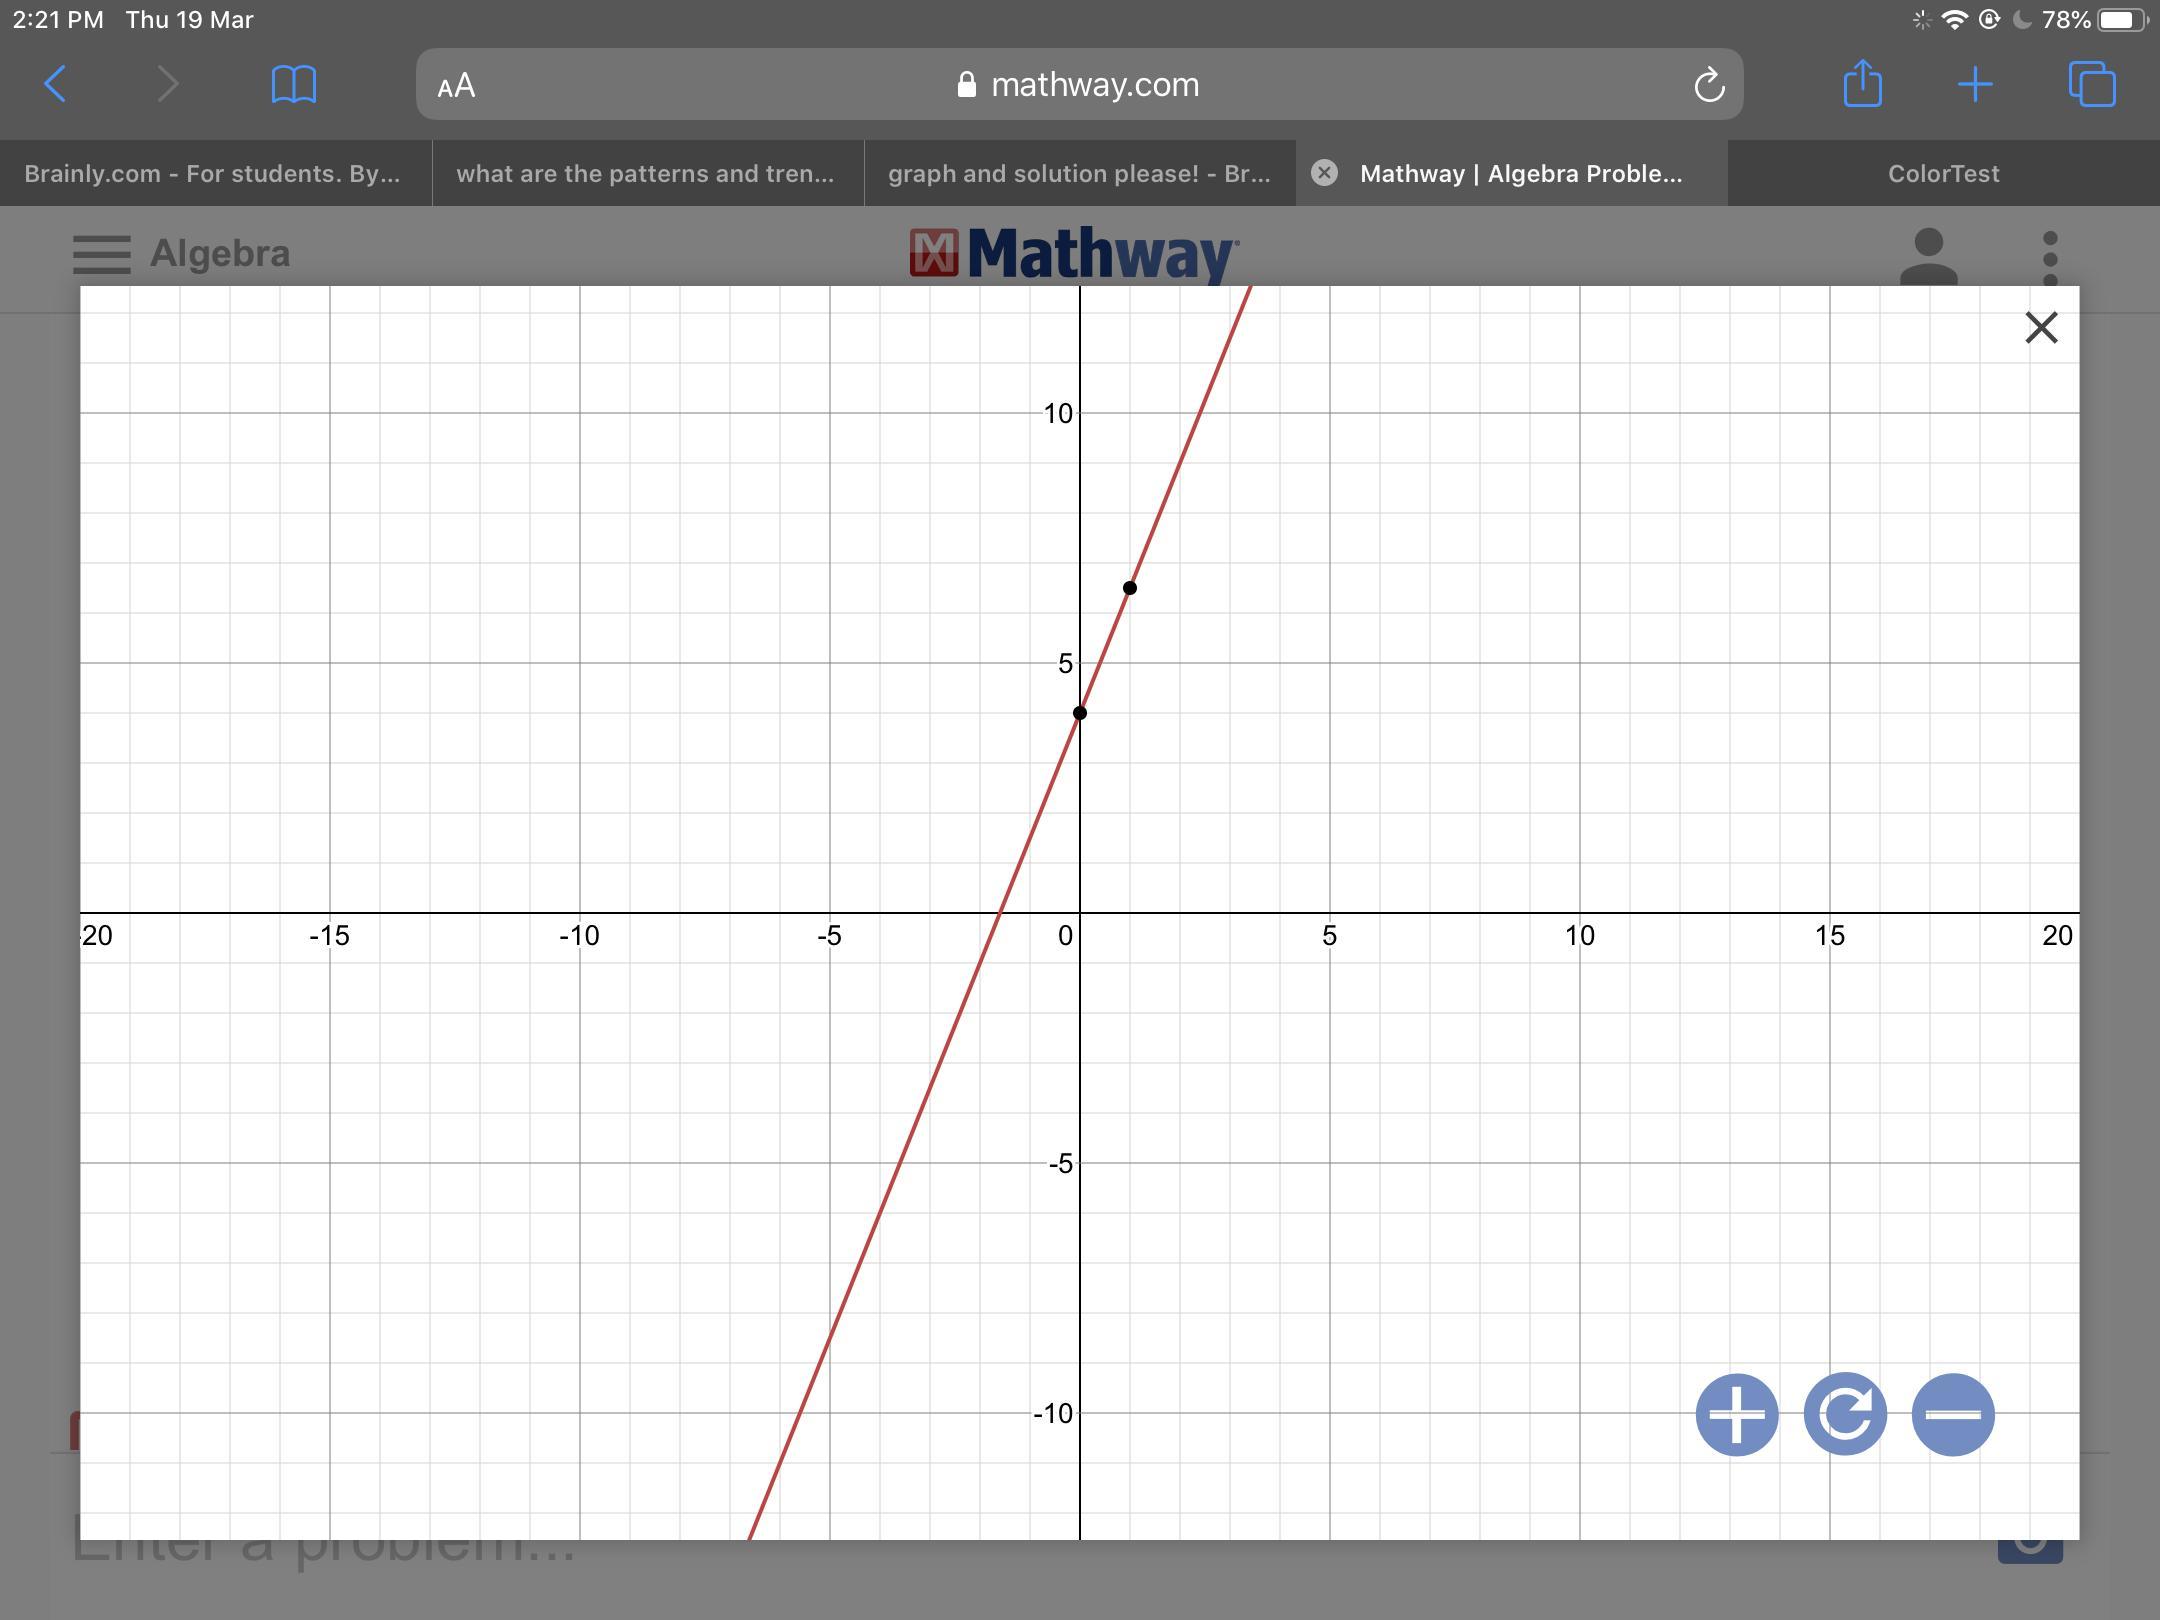Open the 'graph and solution please!' tab
The image size is (2160, 1620).
click(x=1079, y=174)
